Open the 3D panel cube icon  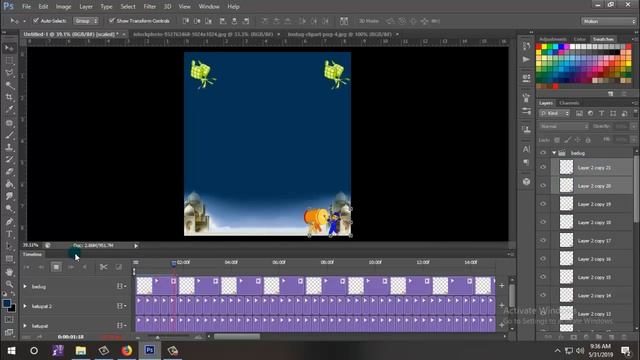[x=526, y=182]
